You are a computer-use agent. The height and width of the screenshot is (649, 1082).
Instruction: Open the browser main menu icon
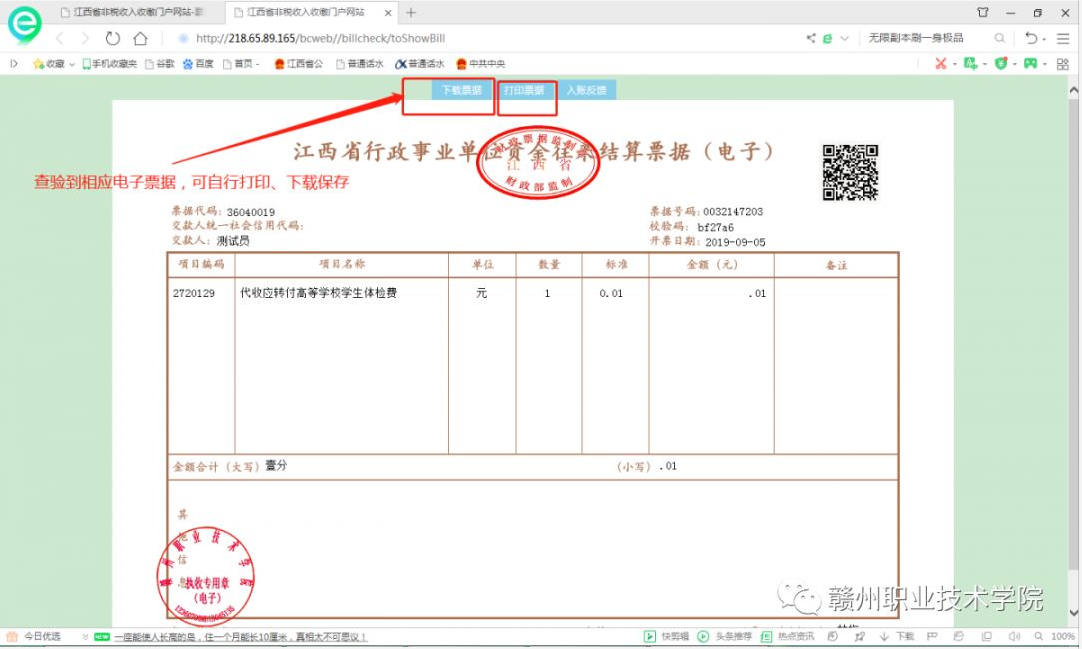1063,39
